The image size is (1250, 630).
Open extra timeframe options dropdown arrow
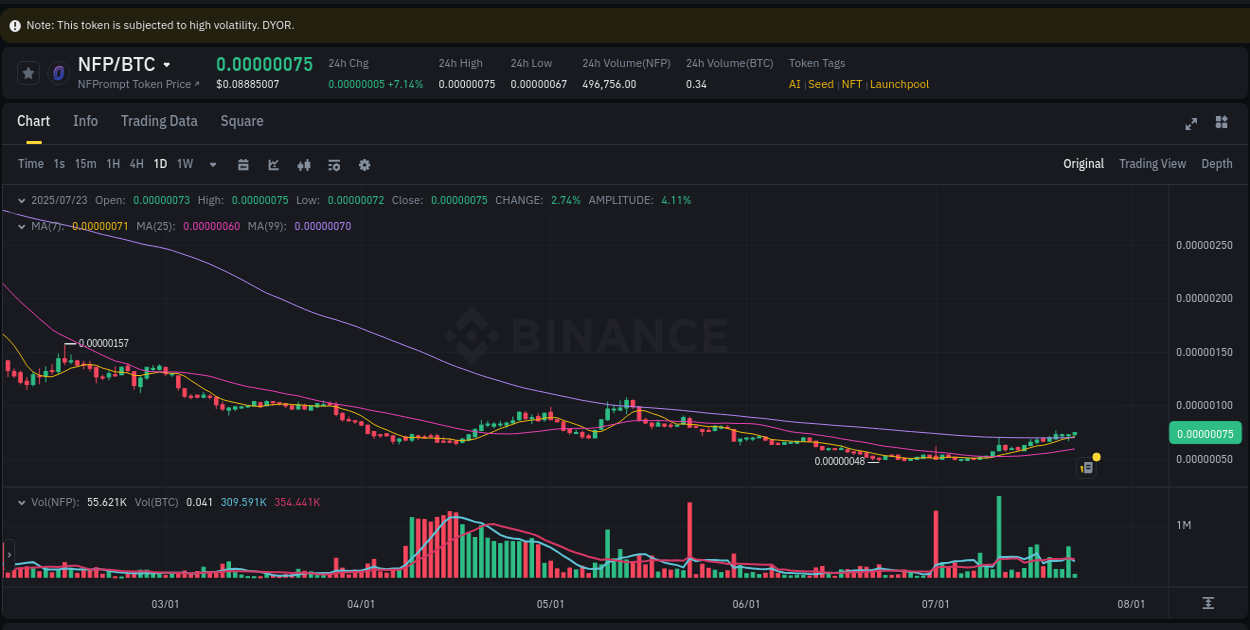(x=212, y=164)
